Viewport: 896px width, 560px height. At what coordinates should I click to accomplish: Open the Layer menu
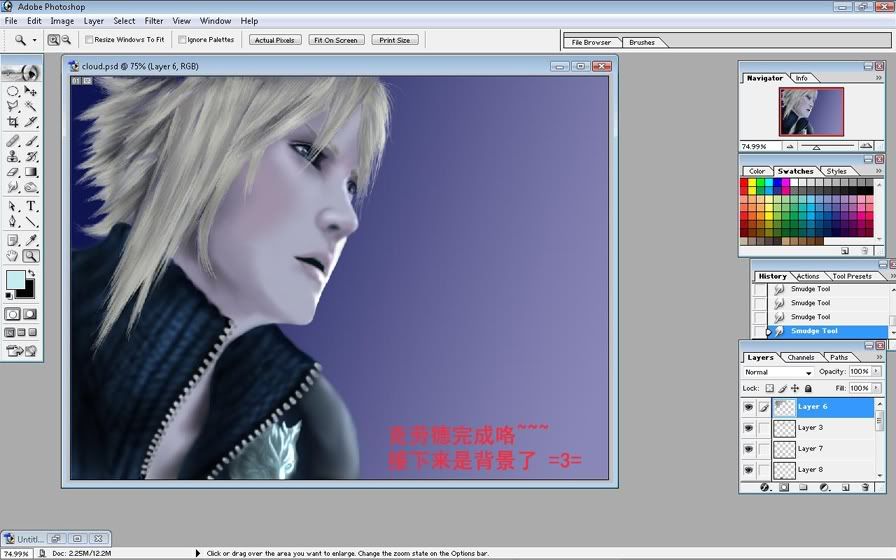pyautogui.click(x=93, y=21)
